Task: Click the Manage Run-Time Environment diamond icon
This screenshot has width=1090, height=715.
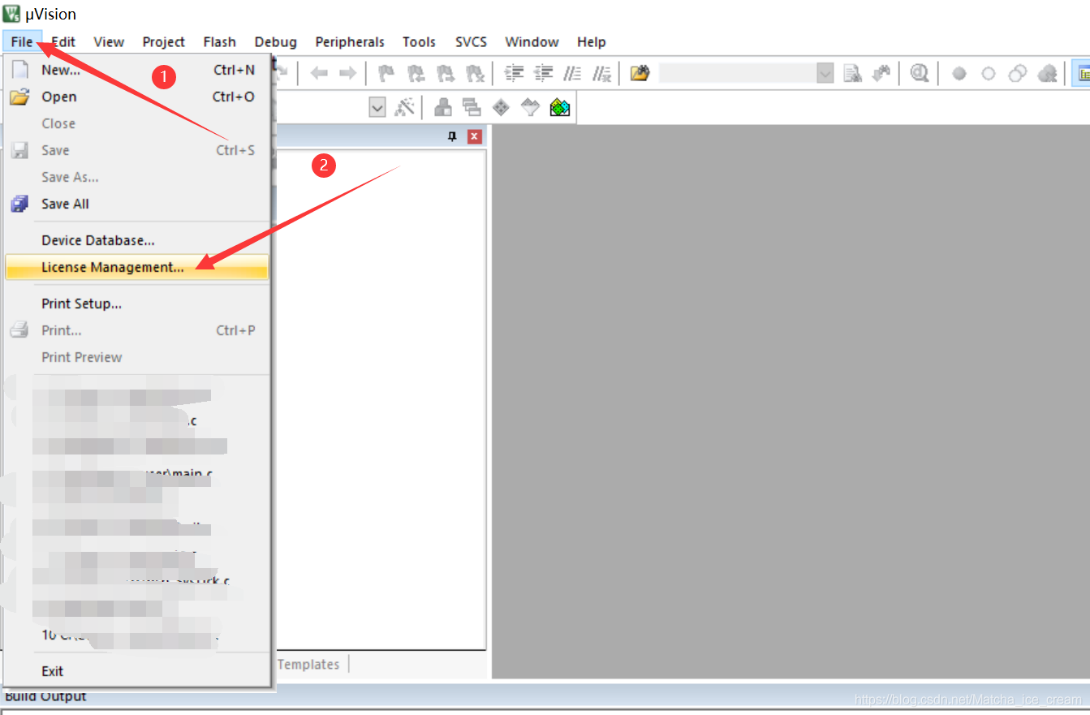Action: [501, 108]
